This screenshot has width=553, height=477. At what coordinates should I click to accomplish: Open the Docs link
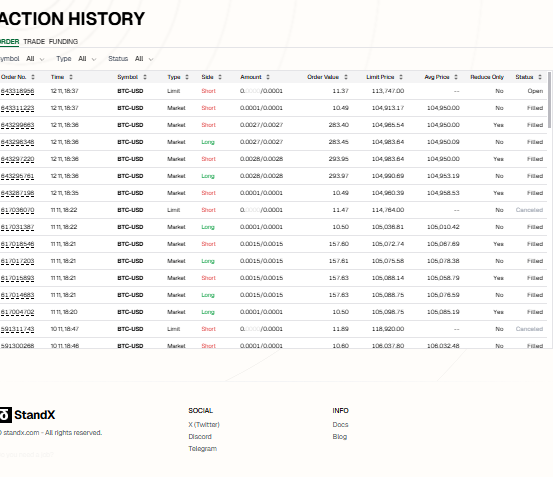pos(340,424)
